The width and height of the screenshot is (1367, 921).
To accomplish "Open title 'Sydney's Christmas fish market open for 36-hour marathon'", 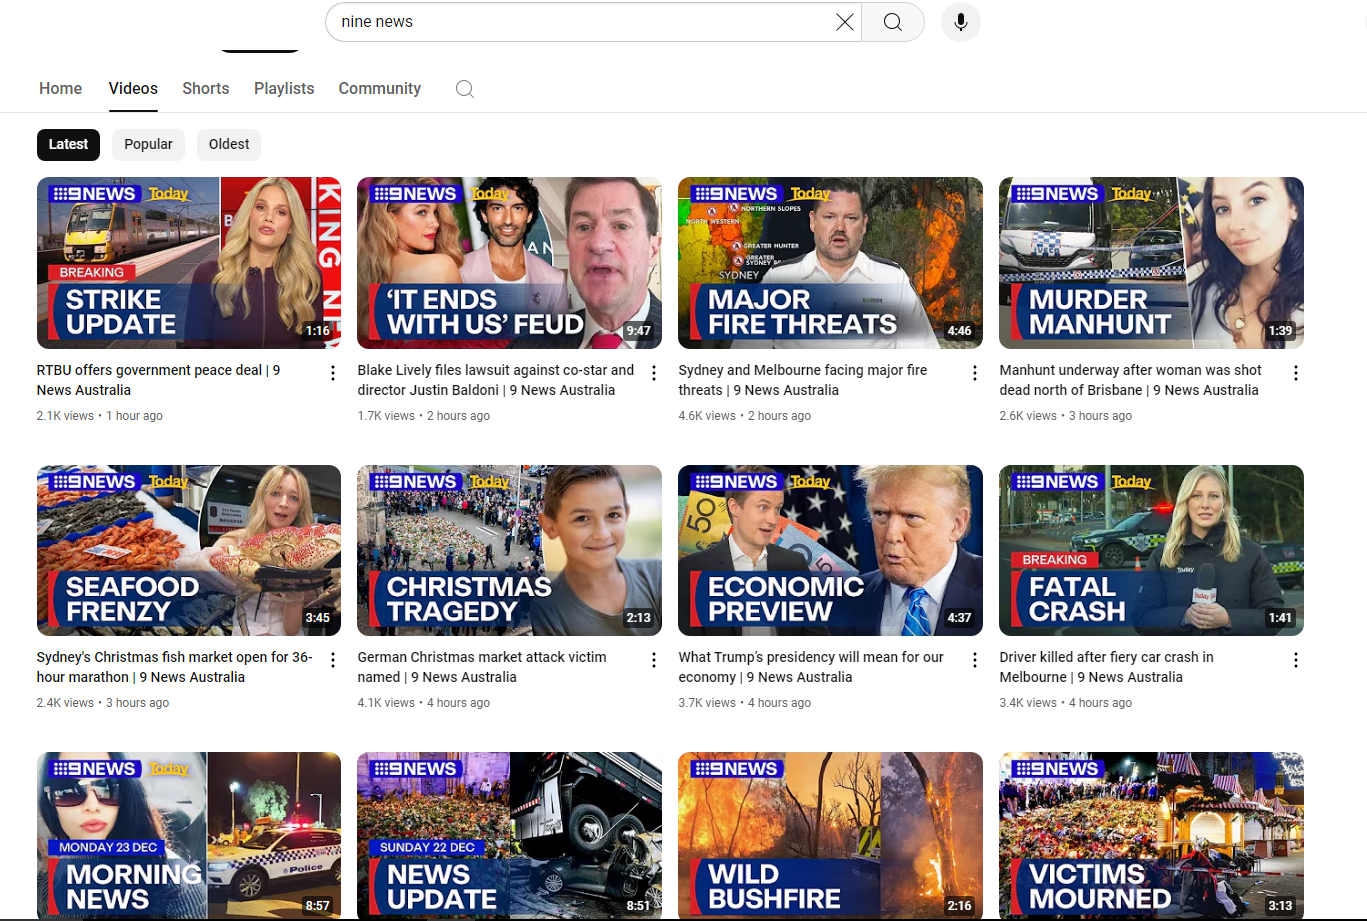I will 175,667.
